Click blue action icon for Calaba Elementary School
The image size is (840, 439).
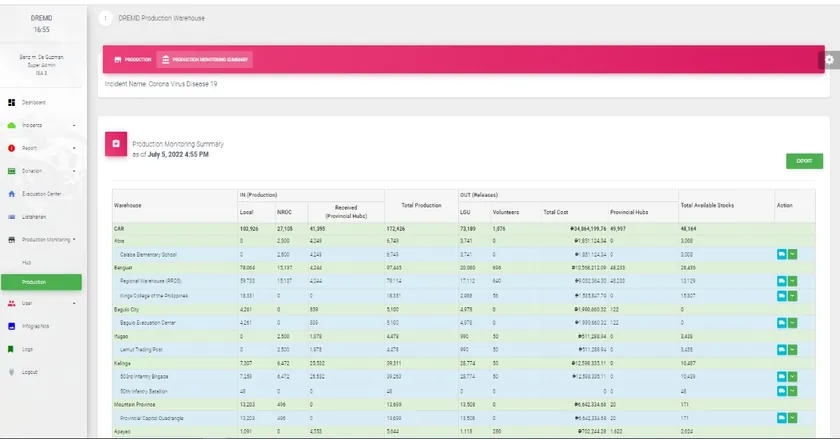click(782, 254)
